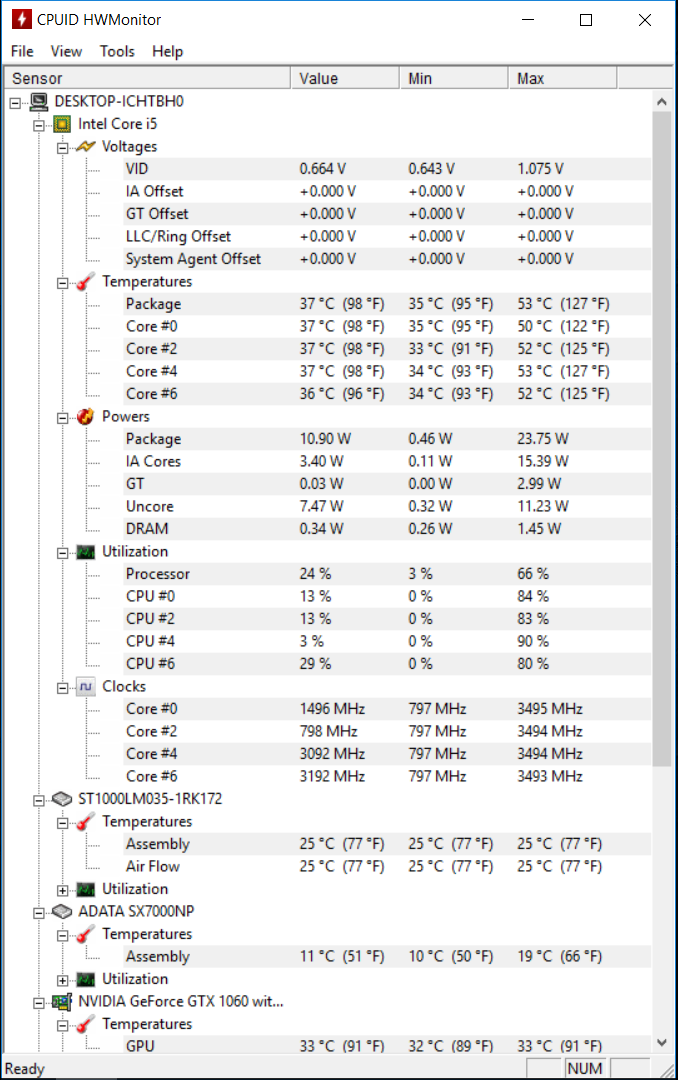
Task: Click the Powers flame icon
Action: coord(85,416)
